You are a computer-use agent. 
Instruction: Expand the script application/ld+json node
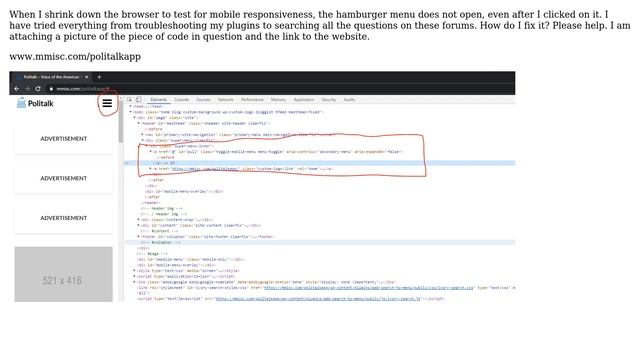click(135, 276)
